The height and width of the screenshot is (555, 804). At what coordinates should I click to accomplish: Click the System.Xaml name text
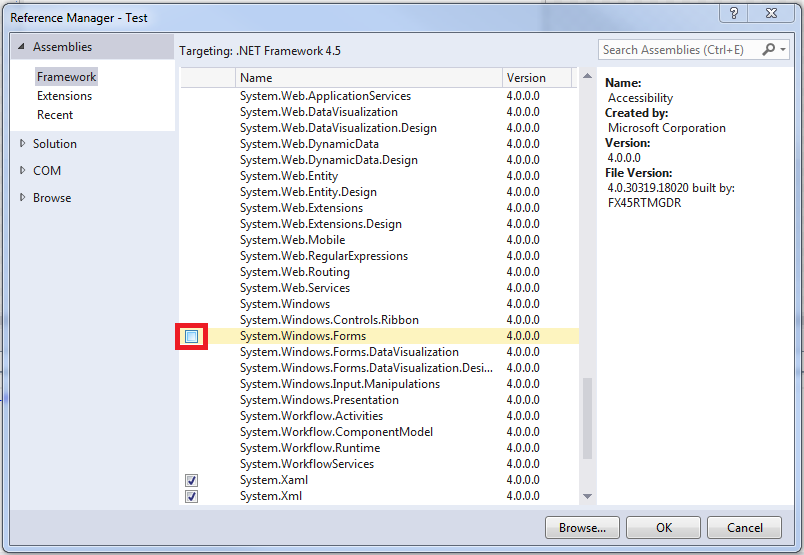(x=274, y=480)
